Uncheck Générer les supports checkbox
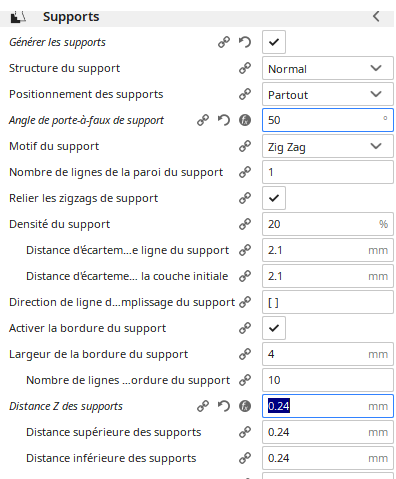The width and height of the screenshot is (396, 479). point(274,42)
